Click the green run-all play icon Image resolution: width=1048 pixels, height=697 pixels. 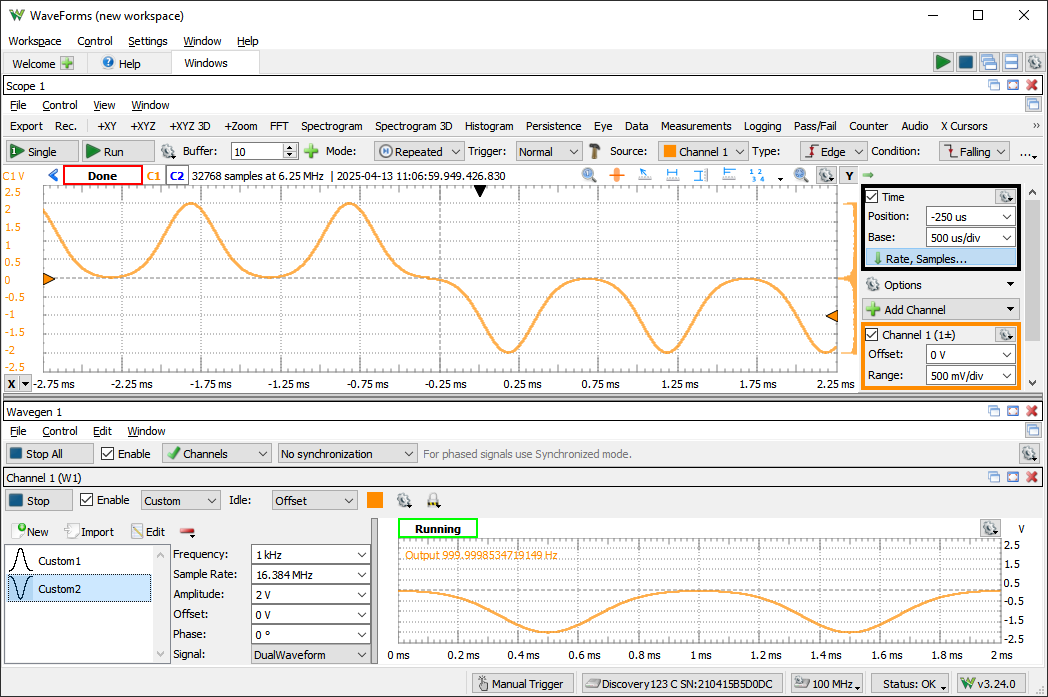point(943,63)
